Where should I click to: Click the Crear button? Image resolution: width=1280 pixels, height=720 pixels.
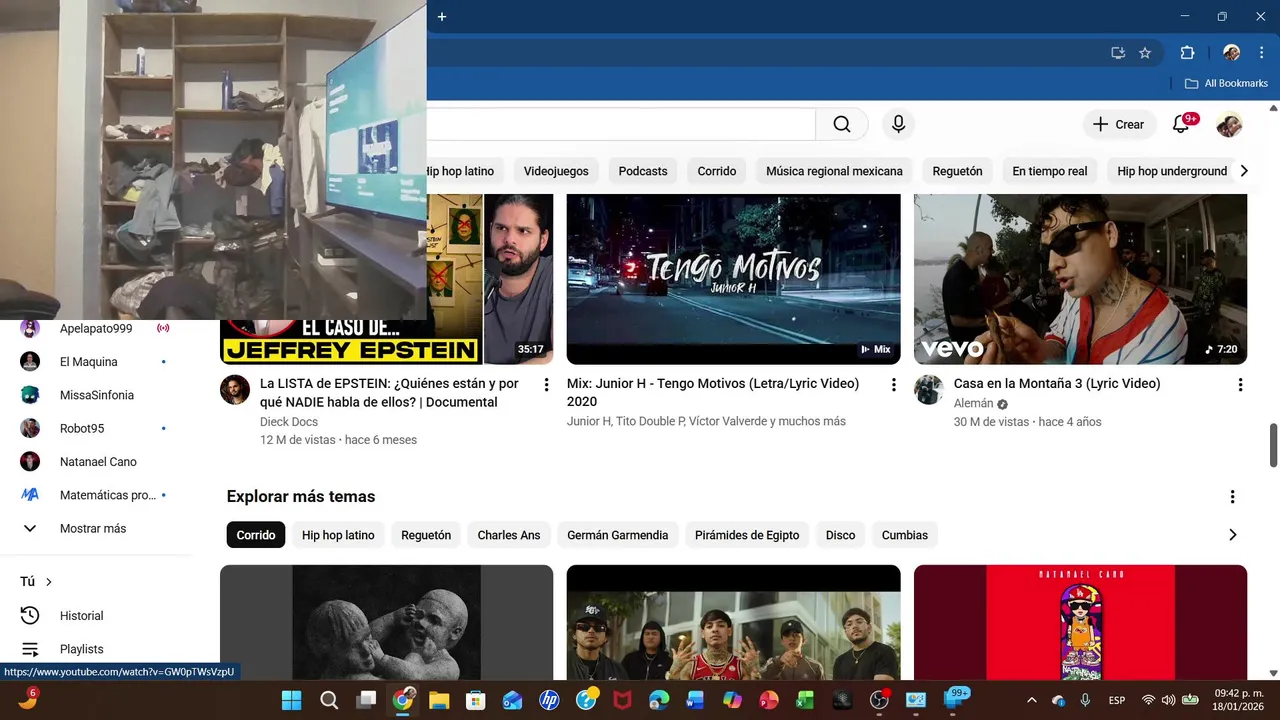coord(1119,124)
